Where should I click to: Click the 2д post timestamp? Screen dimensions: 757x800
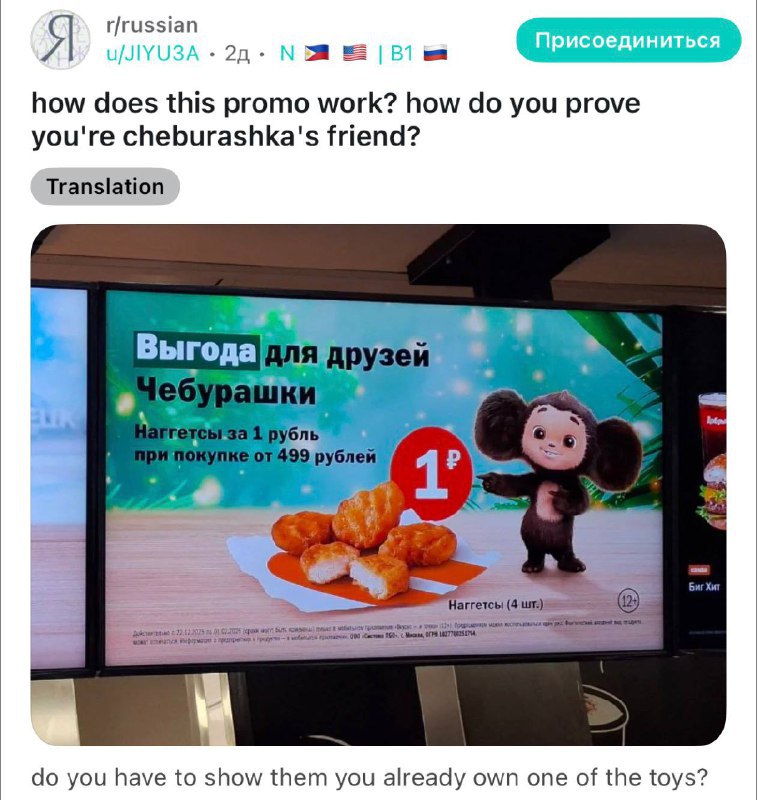237,53
